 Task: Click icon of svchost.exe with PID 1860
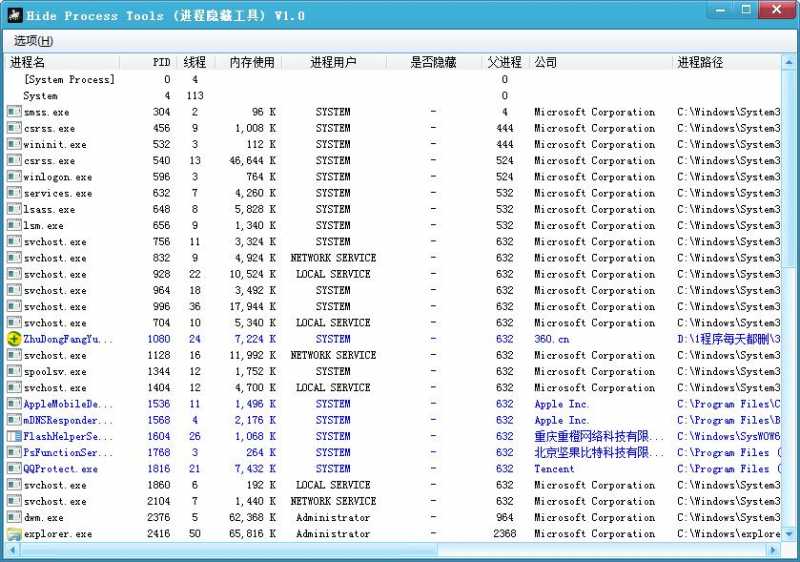coord(14,486)
